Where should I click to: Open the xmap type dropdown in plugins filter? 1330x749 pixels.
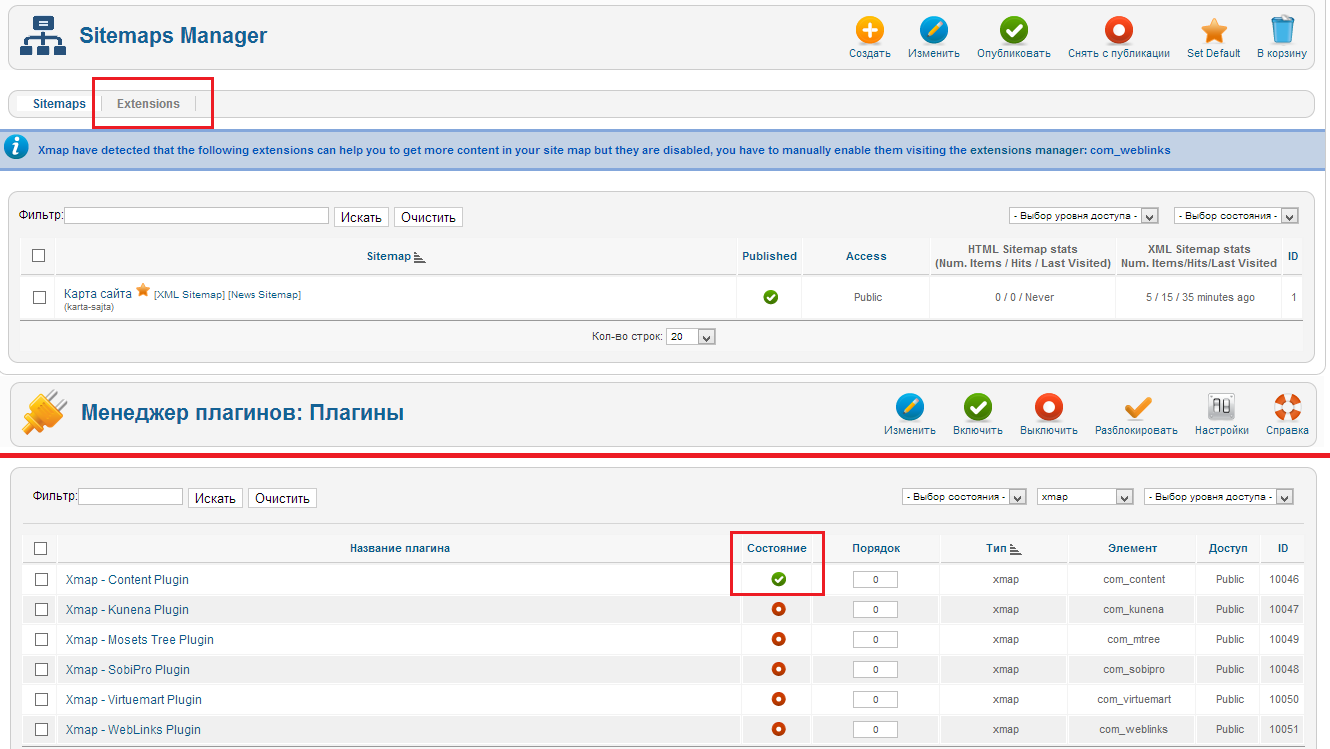[x=1085, y=497]
